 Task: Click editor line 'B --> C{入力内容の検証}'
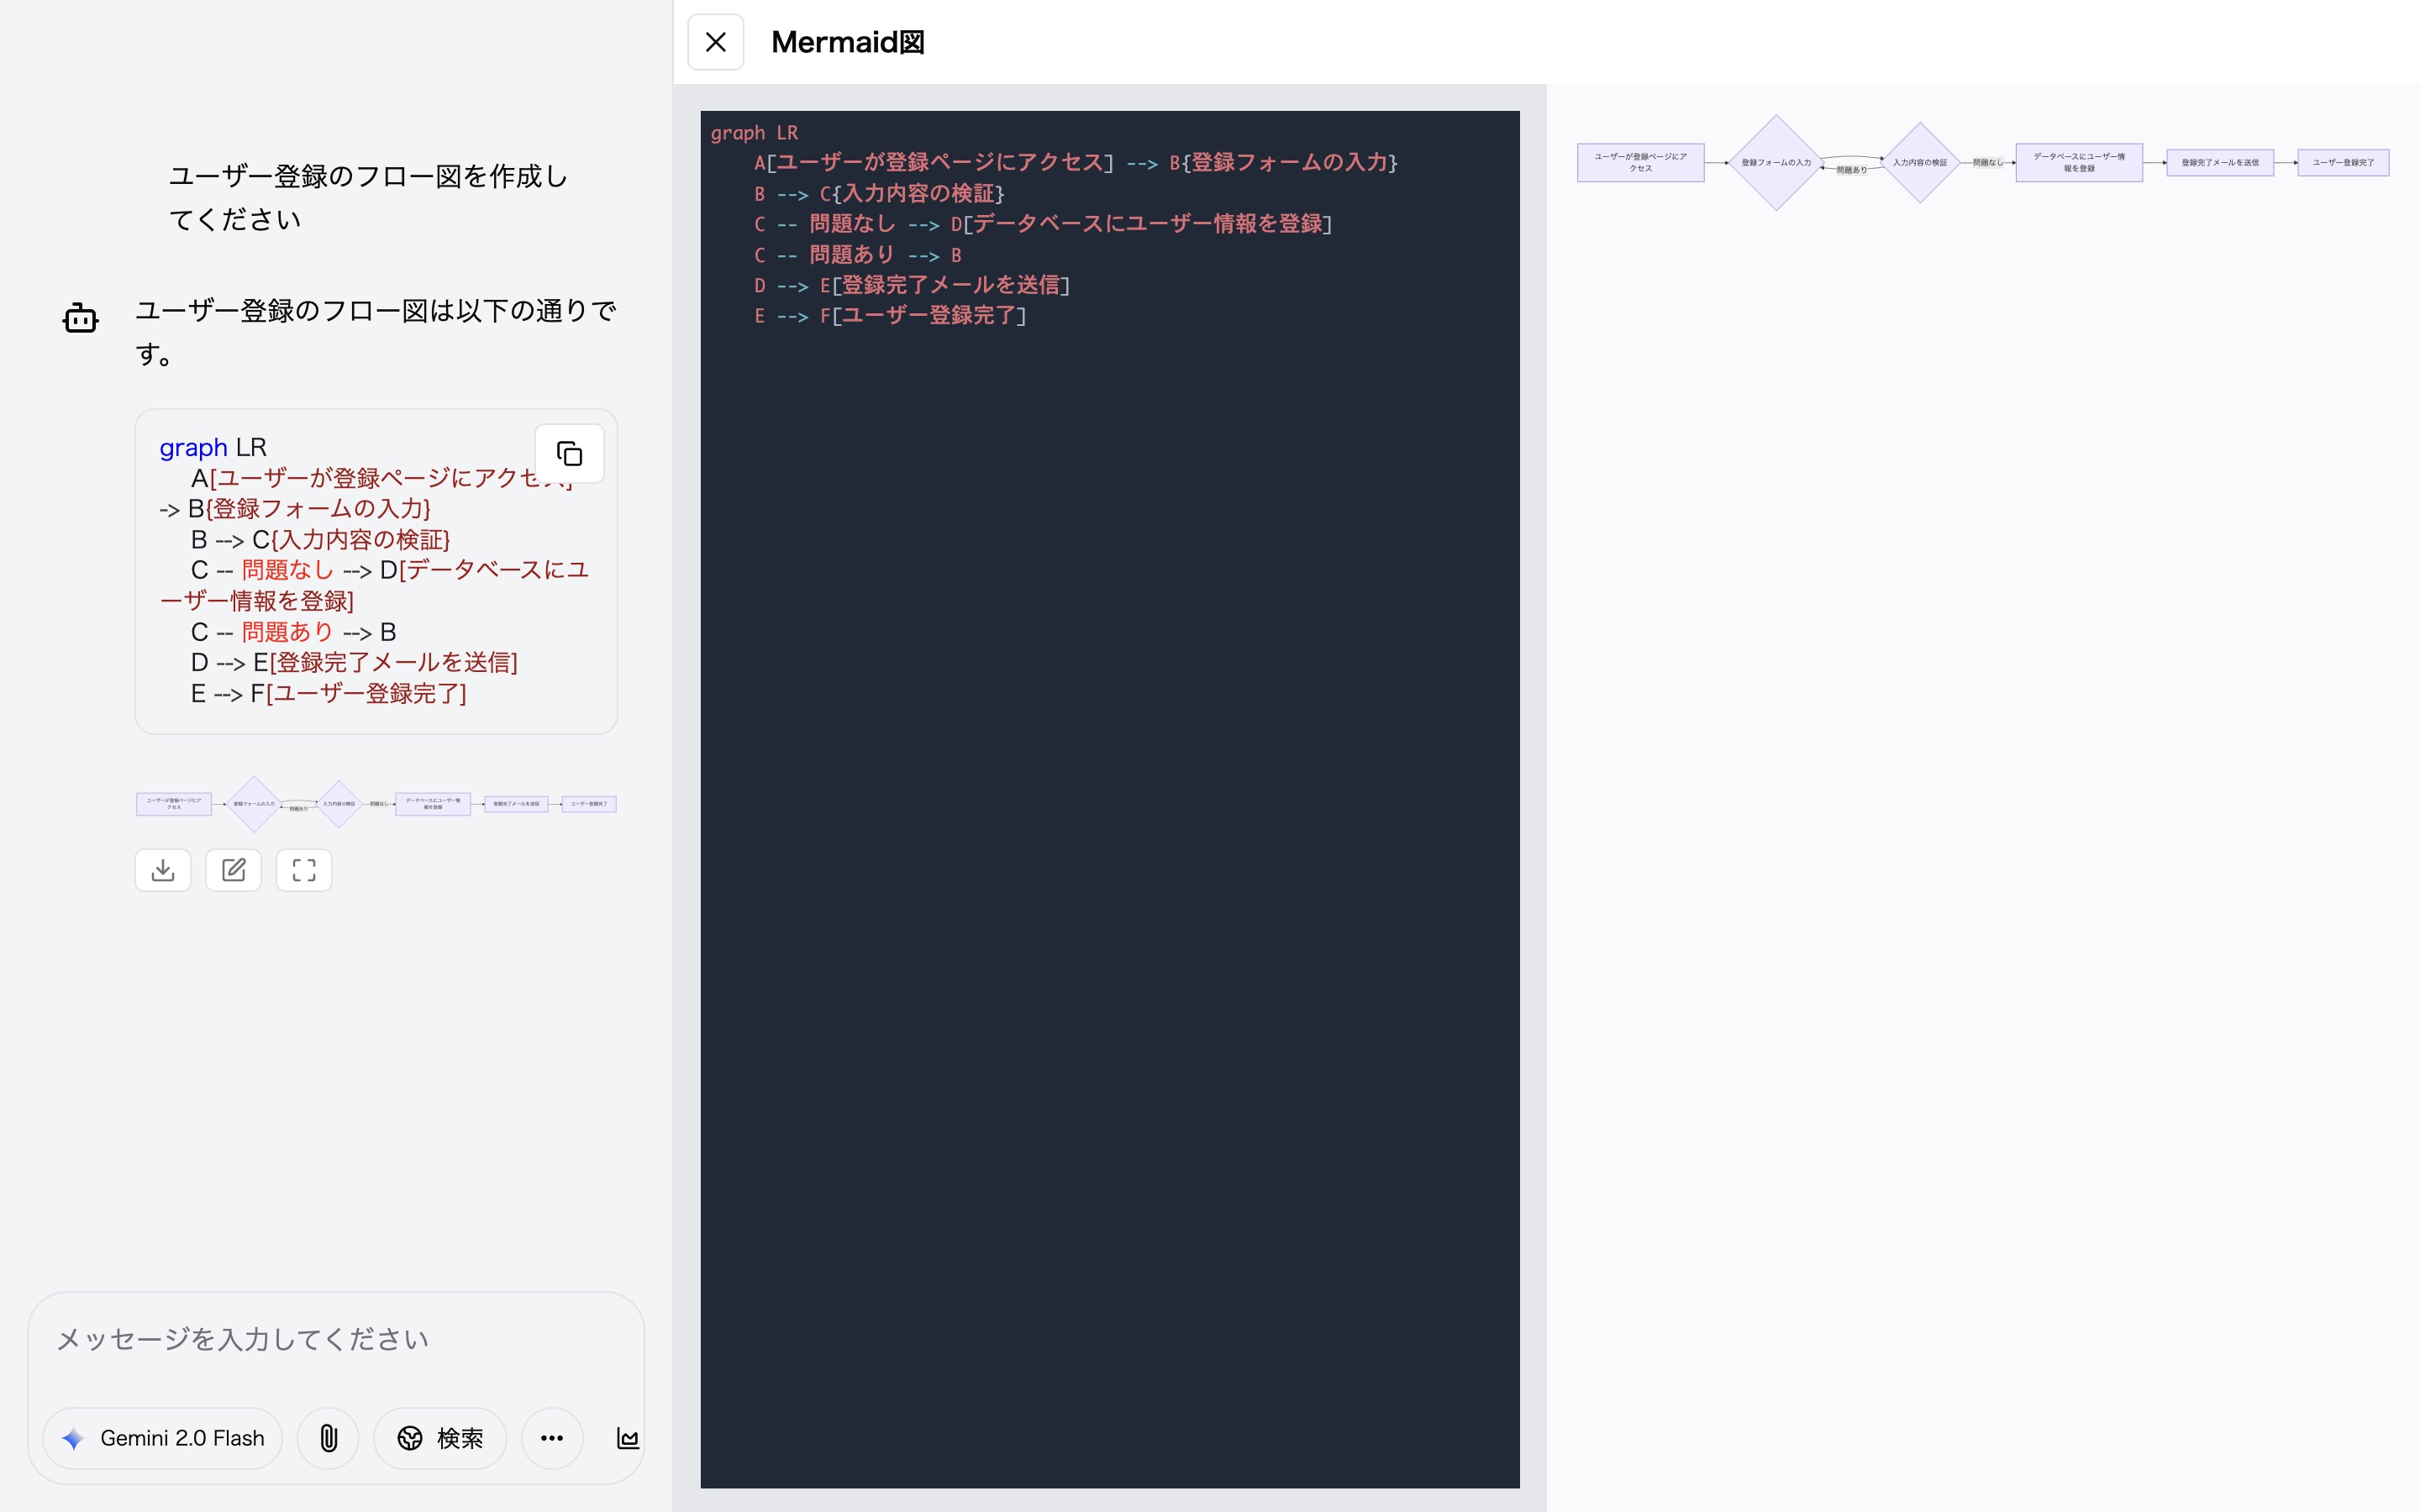click(x=879, y=194)
